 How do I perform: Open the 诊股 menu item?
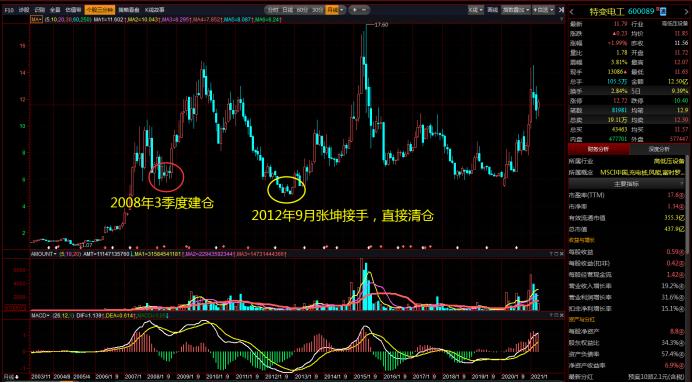[x=24, y=9]
